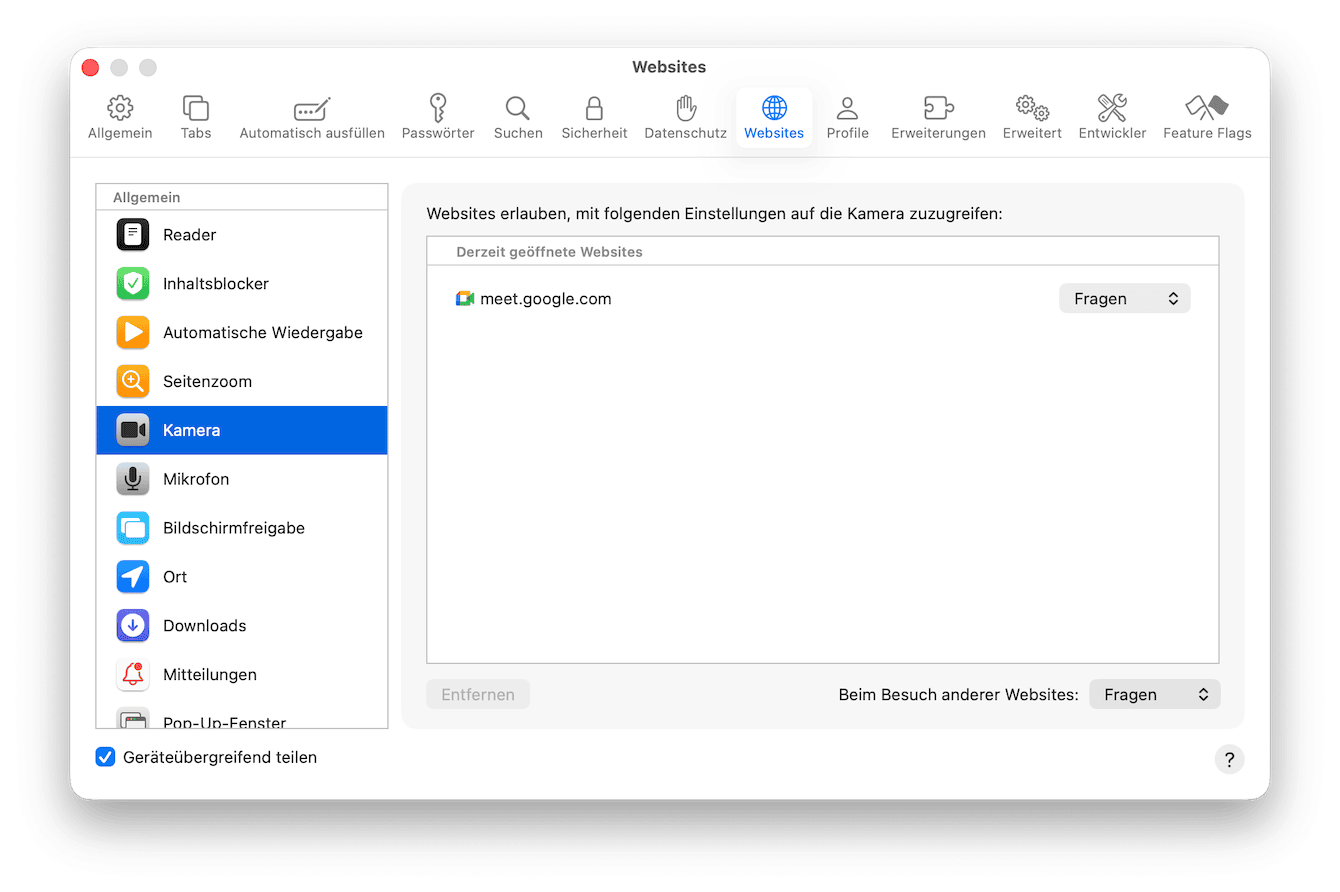The width and height of the screenshot is (1340, 892).
Task: Open the Allgemein settings tab icon
Action: 120,115
